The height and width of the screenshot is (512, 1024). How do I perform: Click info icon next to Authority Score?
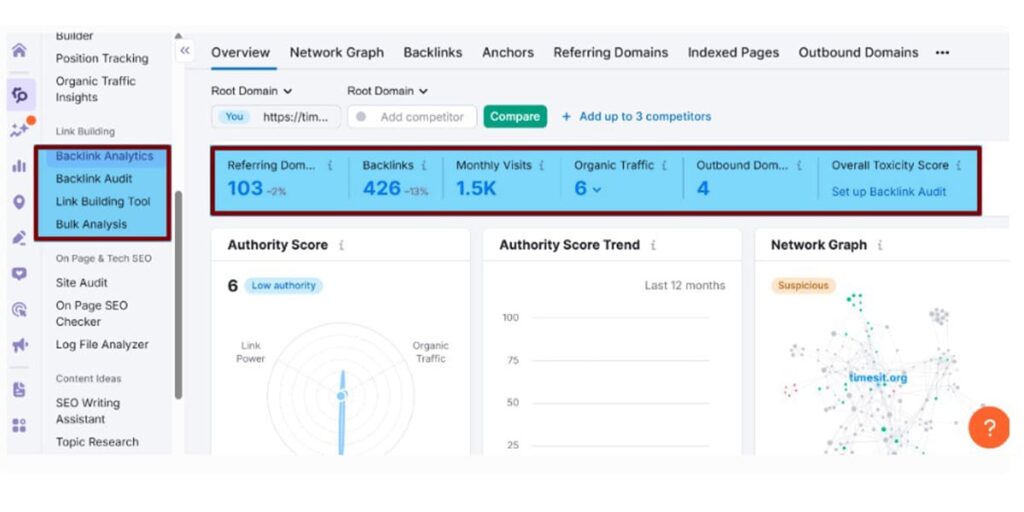coord(342,245)
